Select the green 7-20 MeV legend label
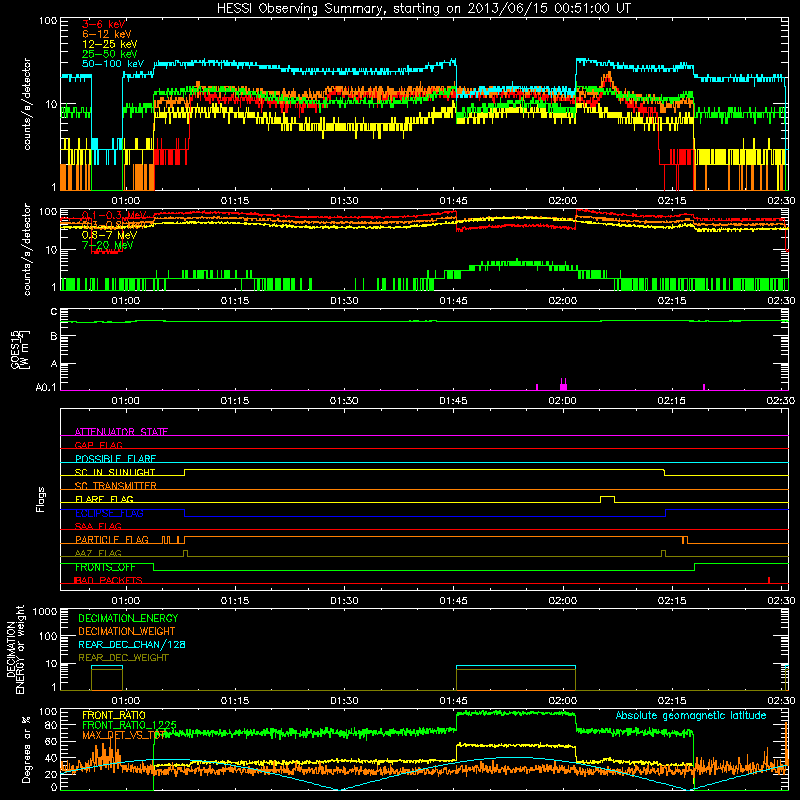 107,245
